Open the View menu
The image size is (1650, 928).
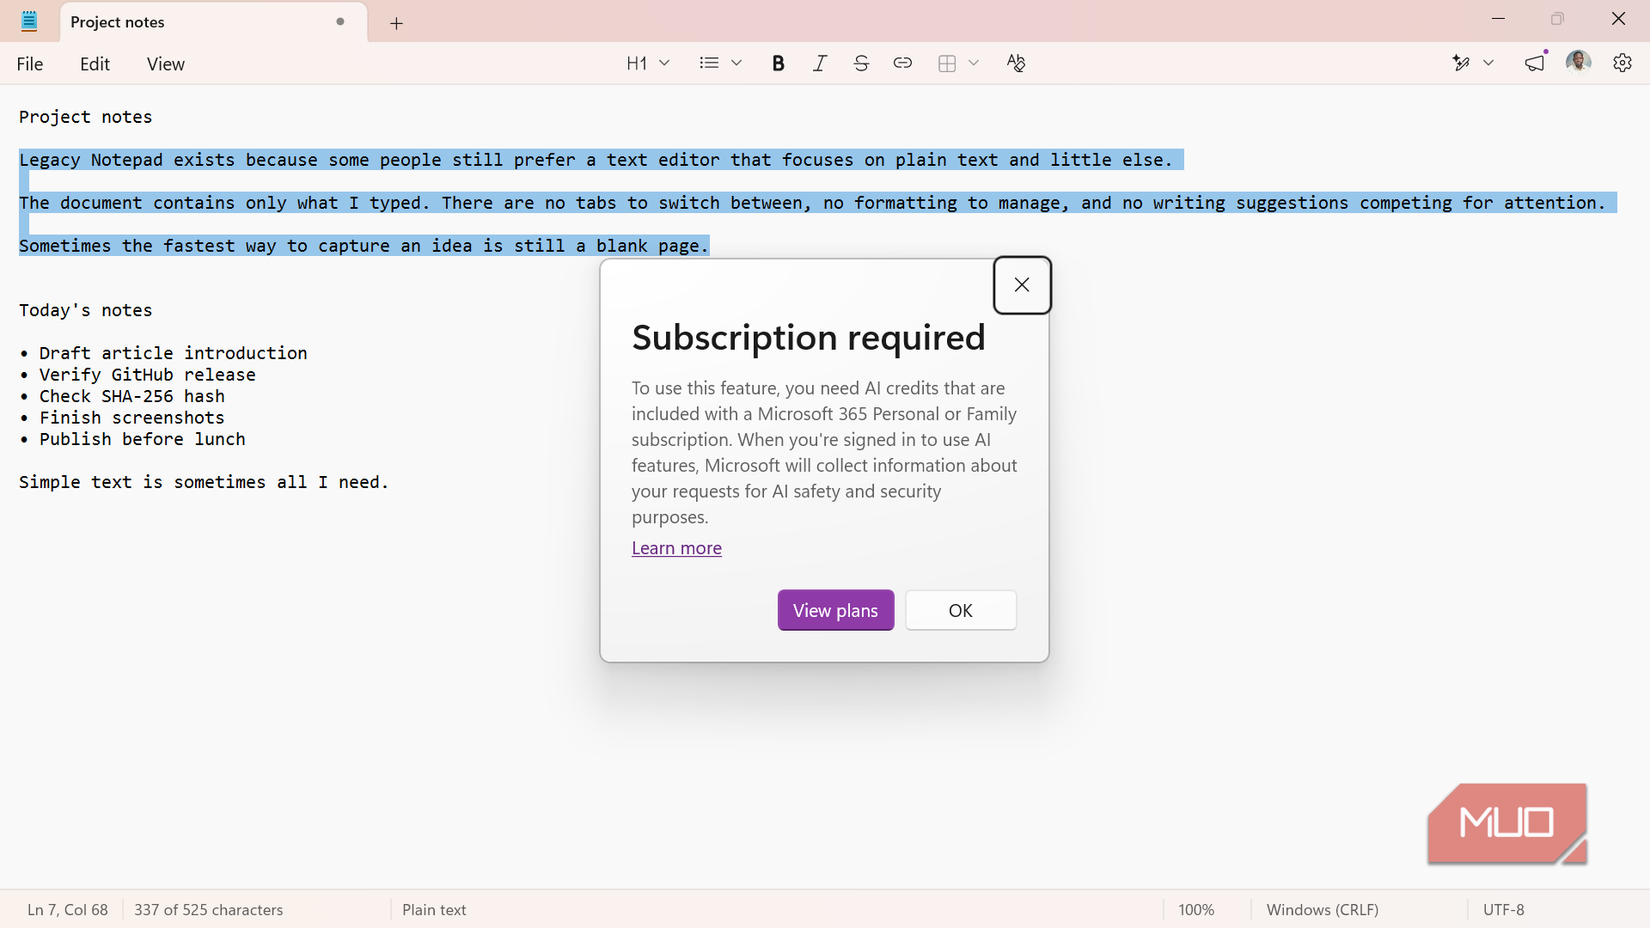165,64
